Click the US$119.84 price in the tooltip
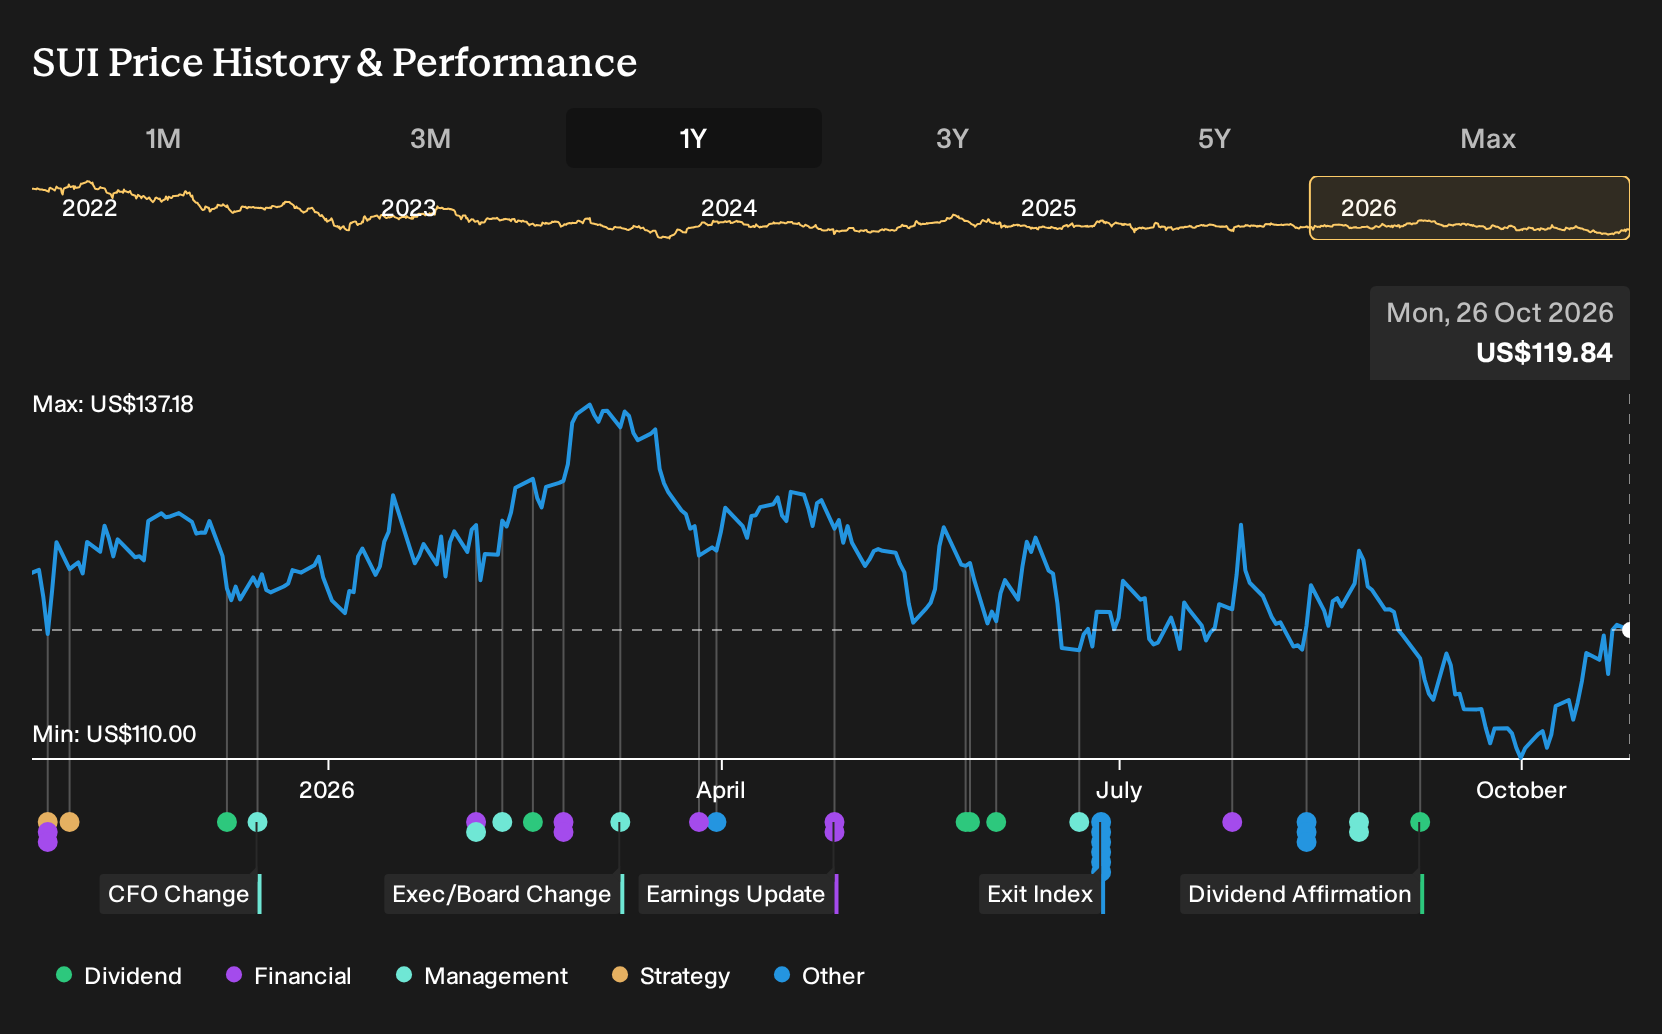The height and width of the screenshot is (1034, 1662). pyautogui.click(x=1545, y=353)
